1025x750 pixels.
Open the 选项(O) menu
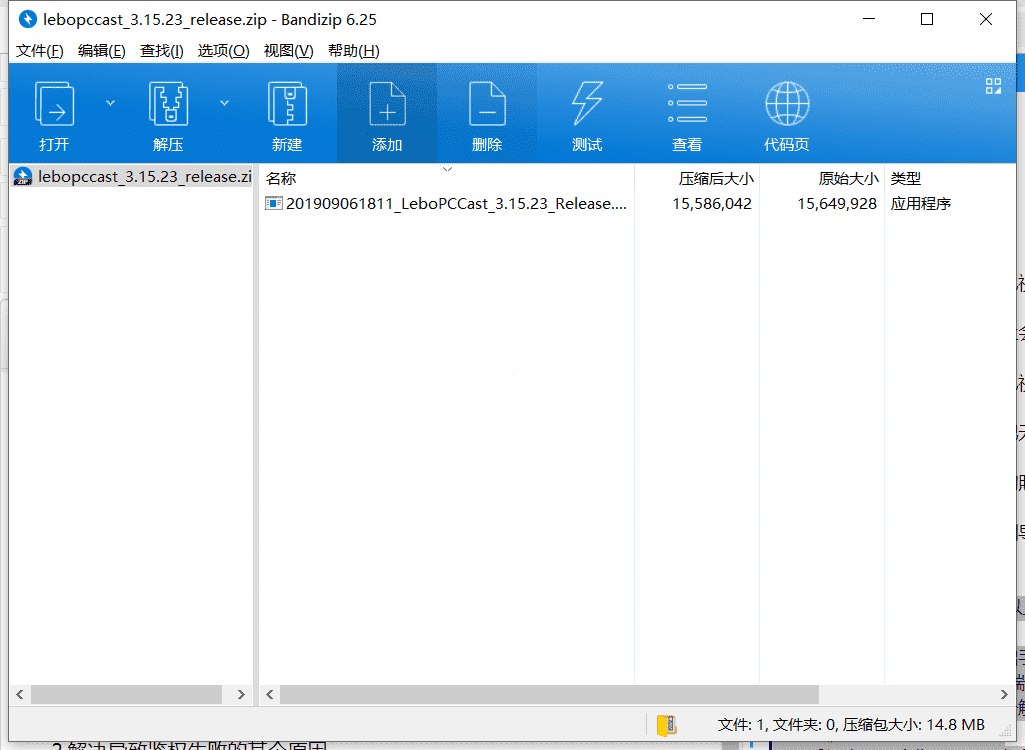[x=224, y=51]
